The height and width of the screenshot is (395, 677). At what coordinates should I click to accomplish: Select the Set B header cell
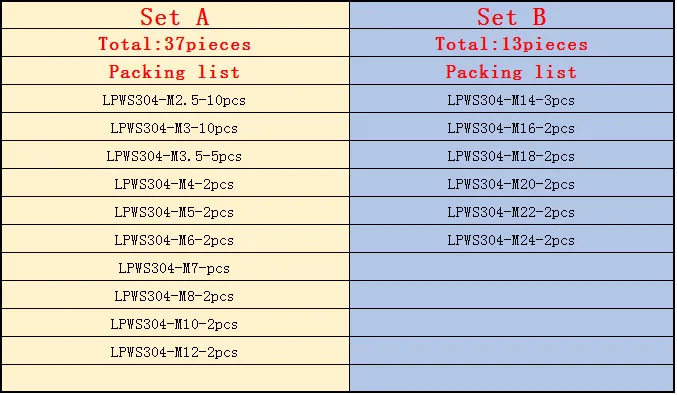[512, 16]
